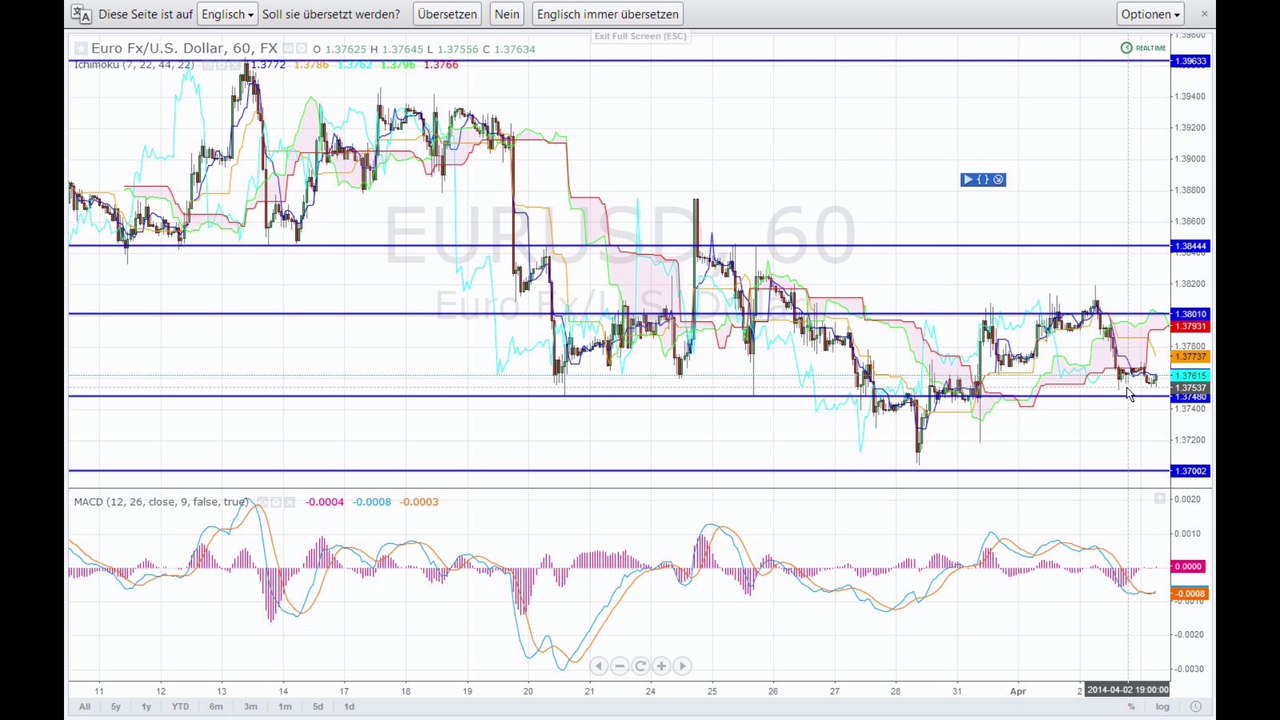Click the MACD pane top-right corner icon
Screen dimensions: 1280x720
click(x=1160, y=498)
